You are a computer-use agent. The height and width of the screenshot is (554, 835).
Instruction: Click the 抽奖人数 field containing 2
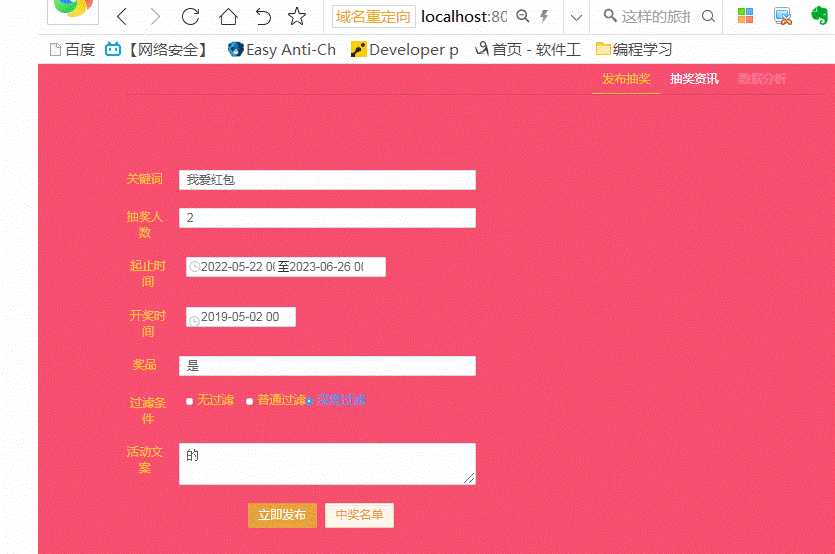(x=328, y=218)
